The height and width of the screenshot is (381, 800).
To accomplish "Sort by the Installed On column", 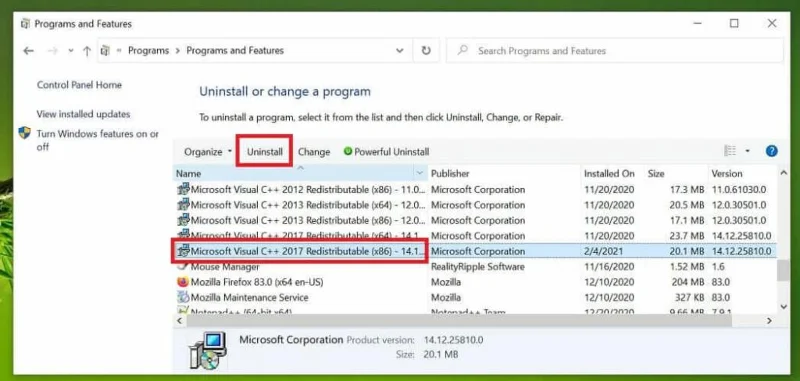I will tap(612, 173).
